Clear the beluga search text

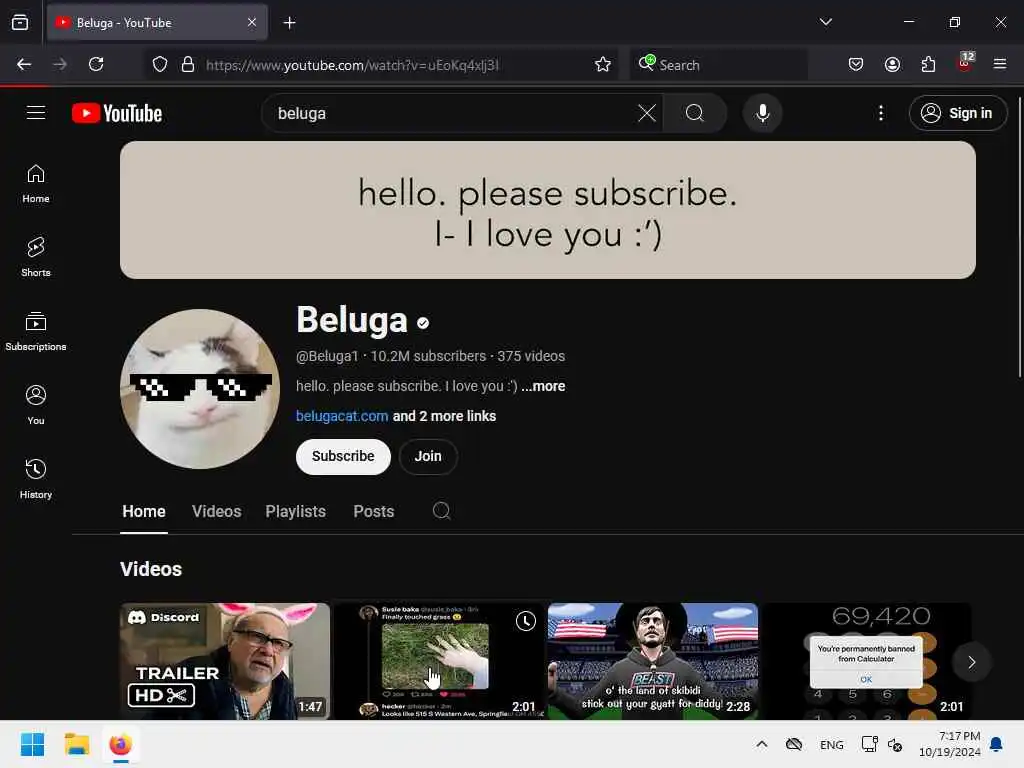coord(647,113)
